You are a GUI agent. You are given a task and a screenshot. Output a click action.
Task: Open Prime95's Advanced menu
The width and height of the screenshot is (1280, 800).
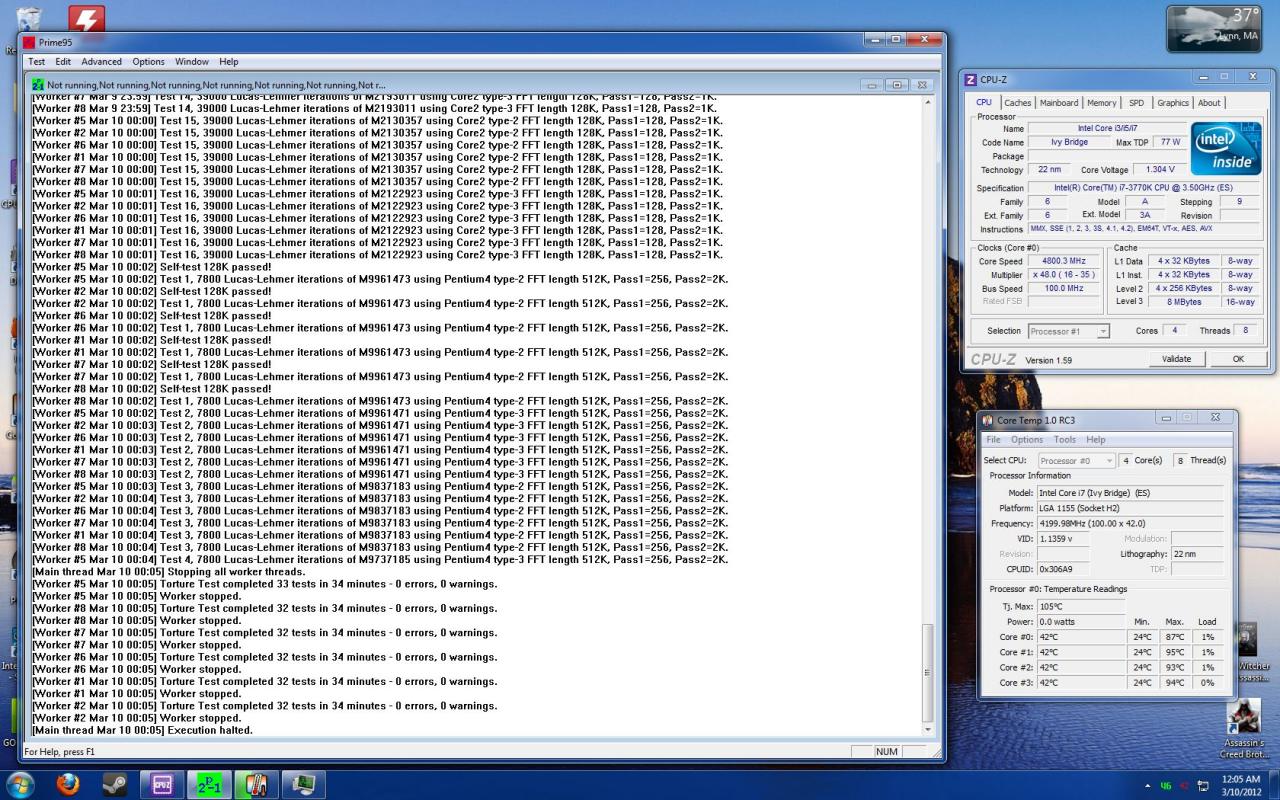[x=102, y=62]
